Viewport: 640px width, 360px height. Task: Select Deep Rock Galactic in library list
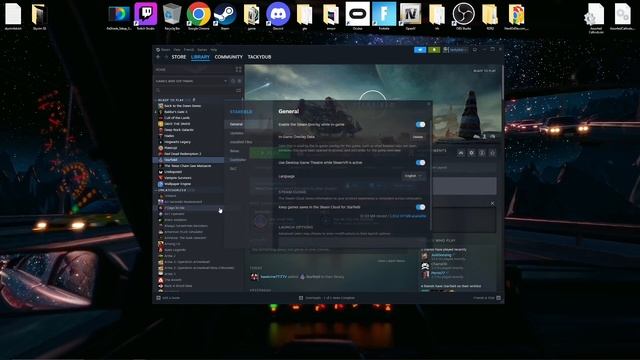(x=179, y=130)
